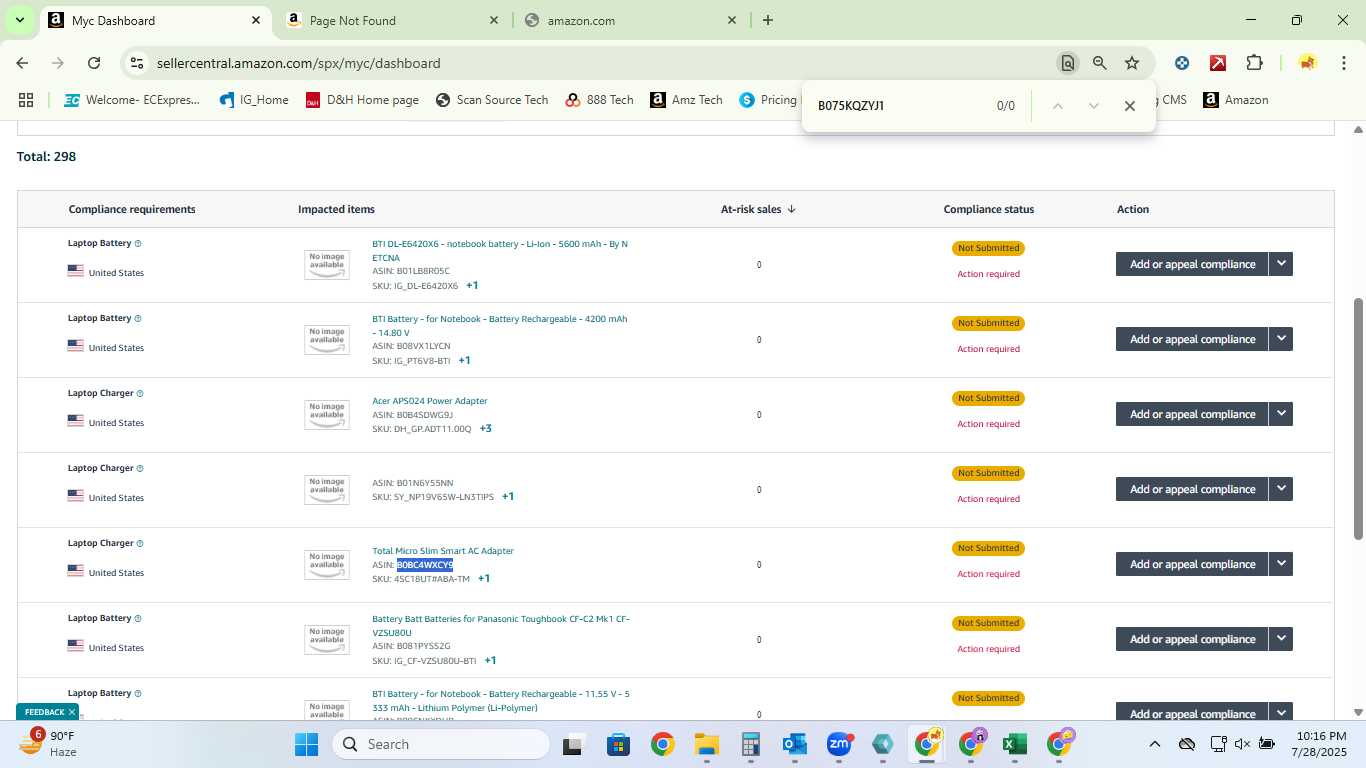
Task: Open the Chrome three-dot menu
Action: point(1343,63)
